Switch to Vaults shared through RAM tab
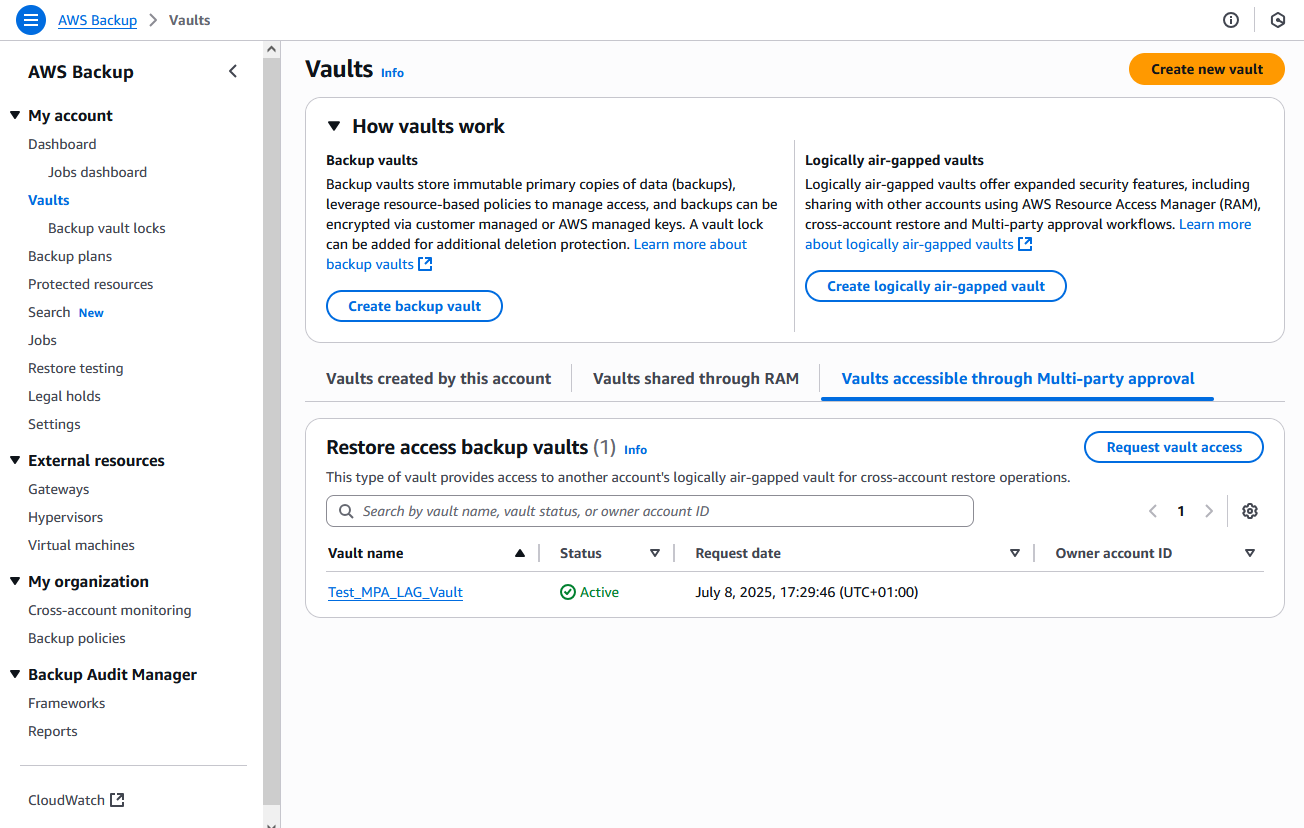 coord(696,379)
